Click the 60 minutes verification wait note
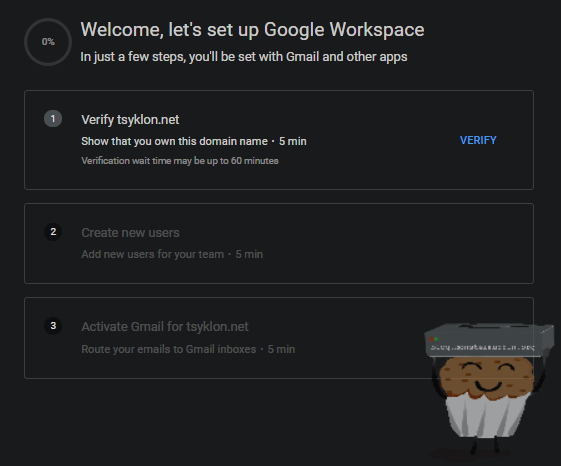 (x=180, y=161)
